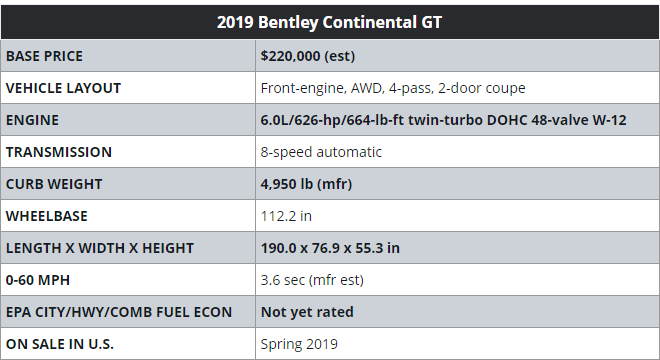The height and width of the screenshot is (360, 660).
Task: Click the Front-engine, AWD layout description
Action: point(393,88)
